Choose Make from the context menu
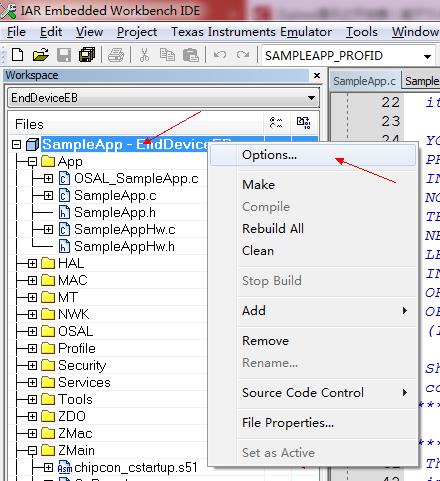Viewport: 440px width, 481px height. click(313, 185)
